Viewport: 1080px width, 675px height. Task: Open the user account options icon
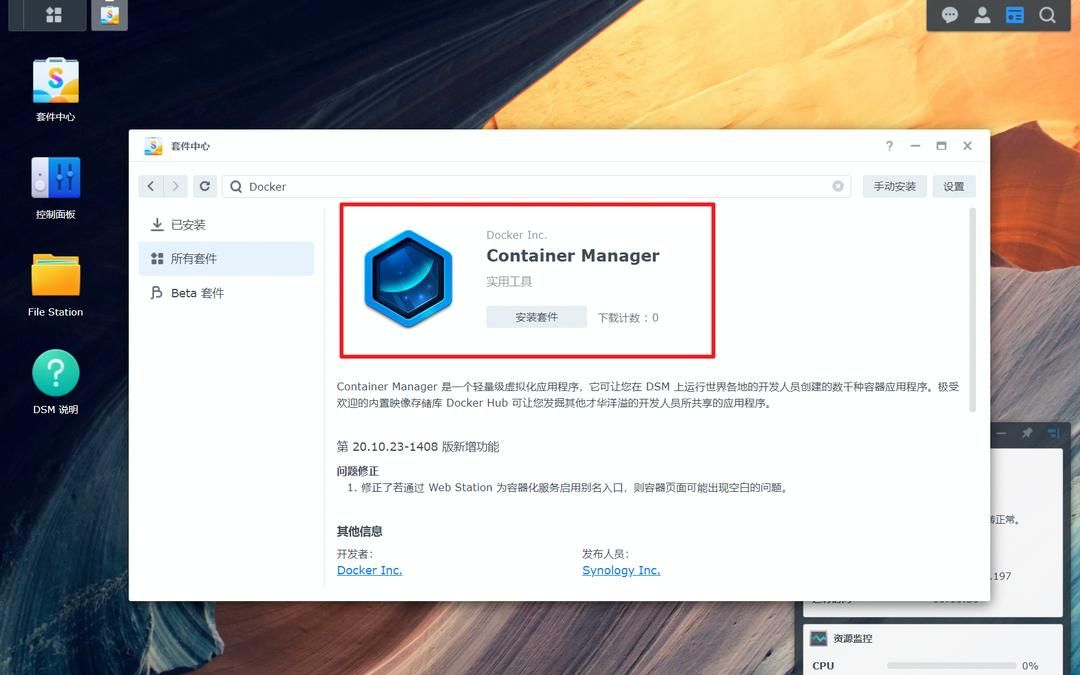click(982, 15)
